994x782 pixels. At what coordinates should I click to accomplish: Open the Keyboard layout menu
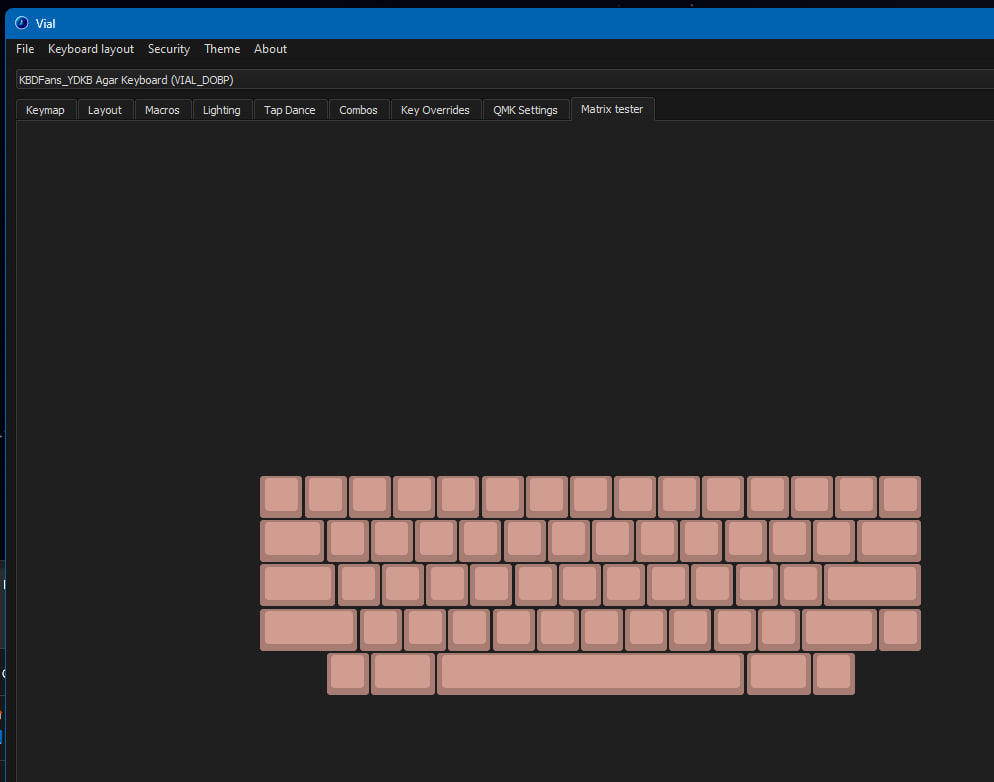pos(91,49)
